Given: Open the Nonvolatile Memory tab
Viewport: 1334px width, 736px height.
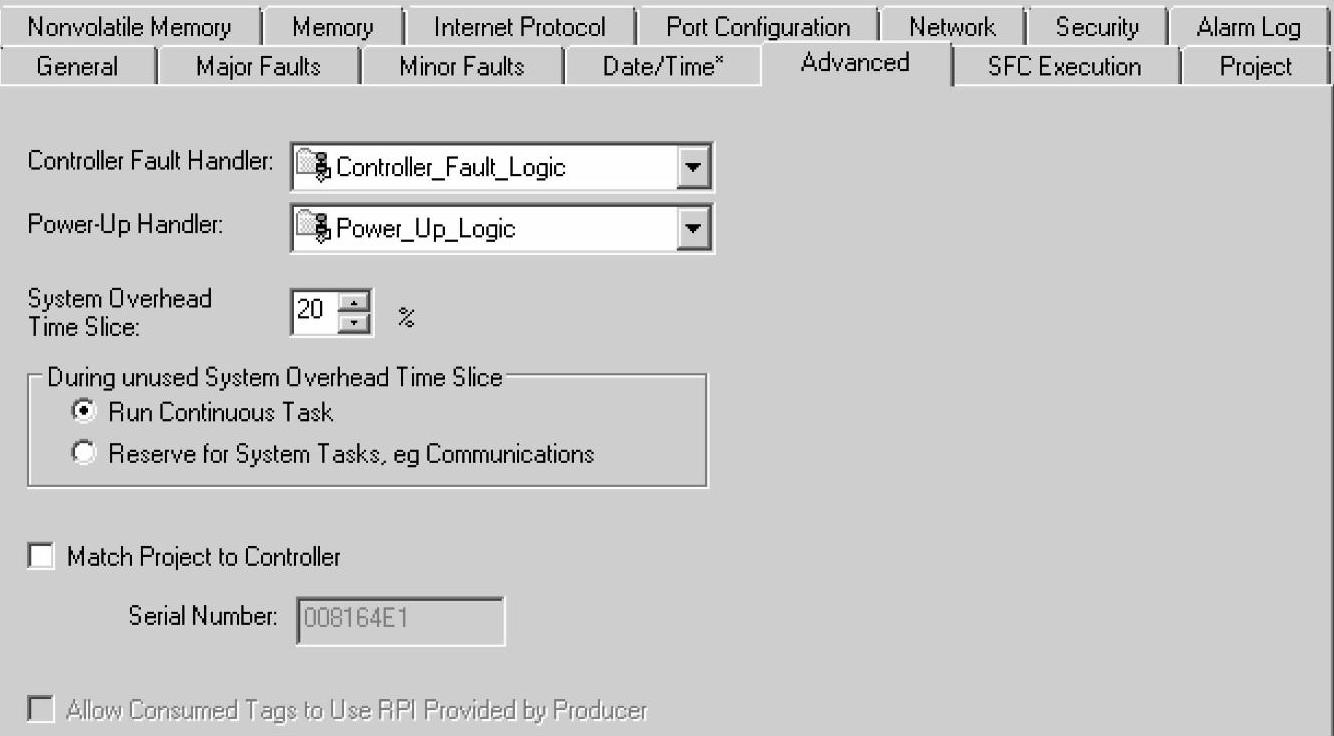Looking at the screenshot, I should [x=129, y=27].
